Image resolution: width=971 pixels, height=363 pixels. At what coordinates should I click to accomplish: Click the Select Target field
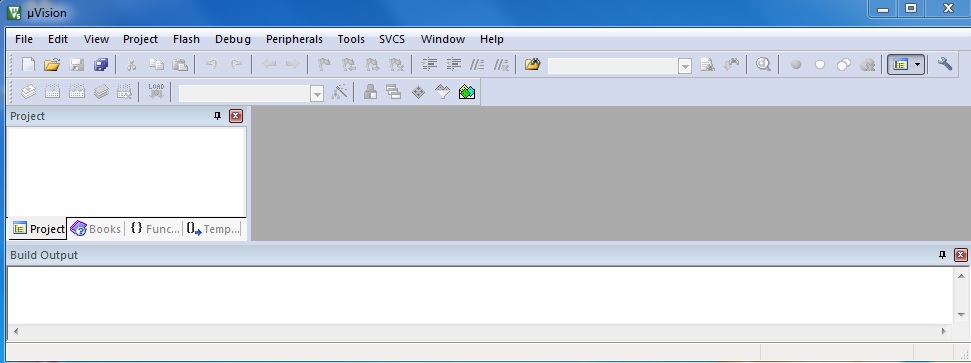[245, 94]
